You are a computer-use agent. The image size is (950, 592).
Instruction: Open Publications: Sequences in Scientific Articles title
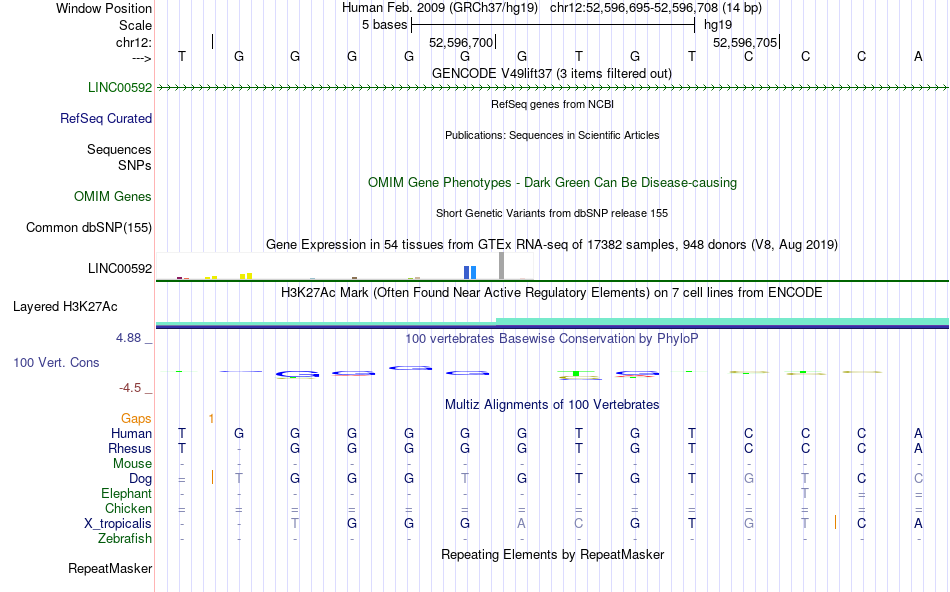(x=552, y=135)
